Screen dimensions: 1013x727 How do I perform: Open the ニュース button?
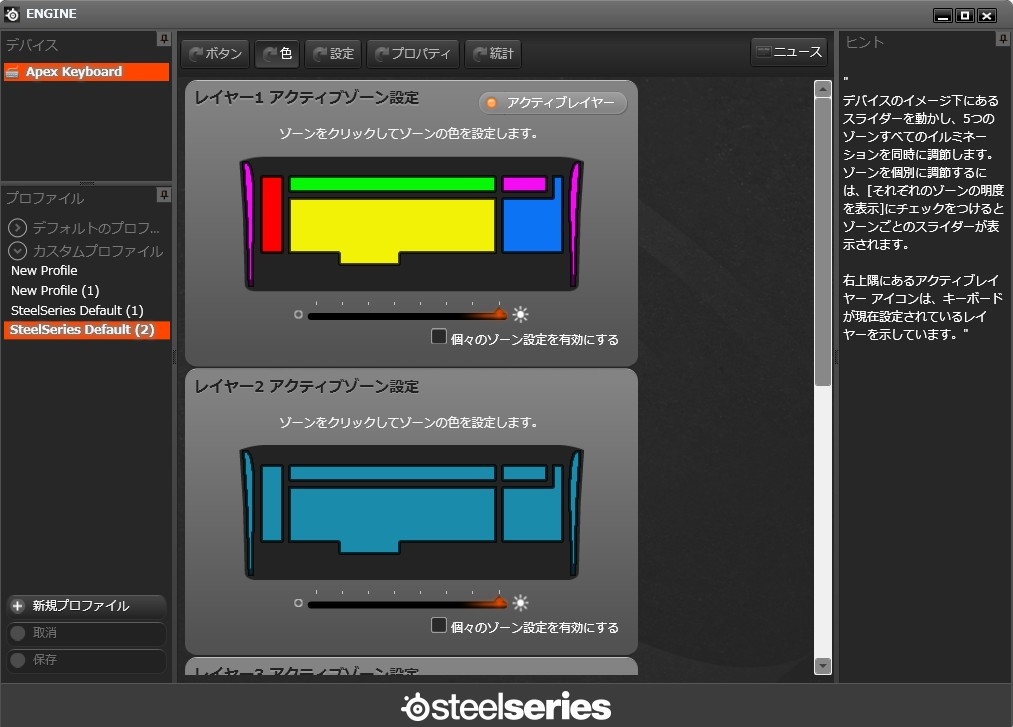click(789, 52)
